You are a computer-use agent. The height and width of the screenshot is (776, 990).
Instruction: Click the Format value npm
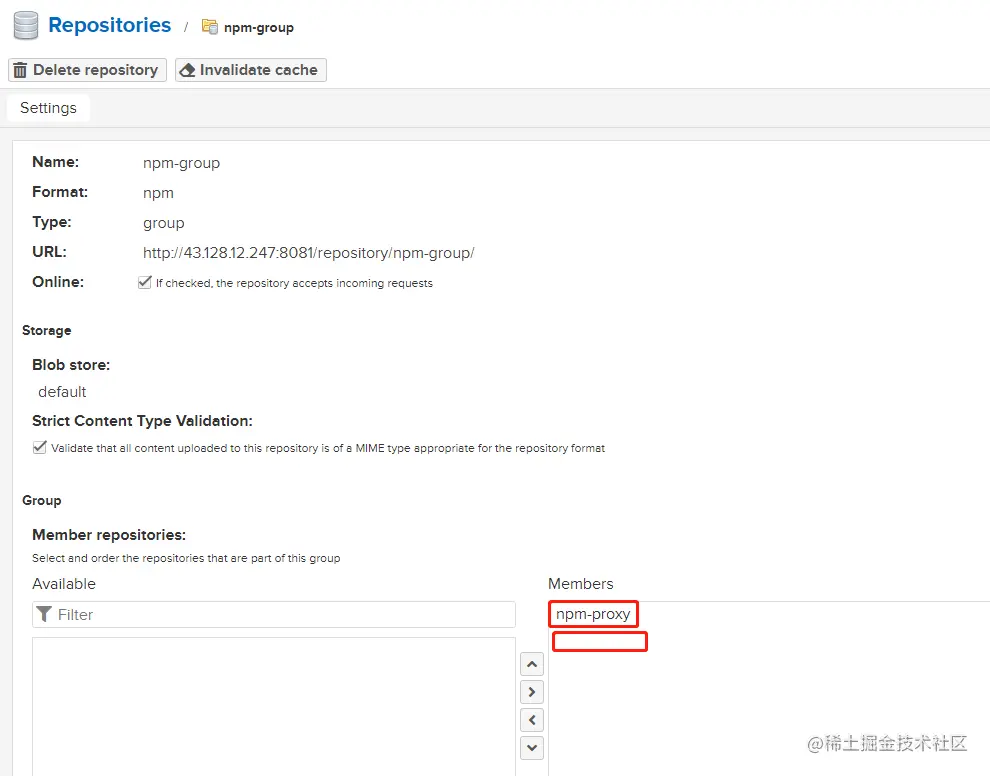click(x=158, y=193)
